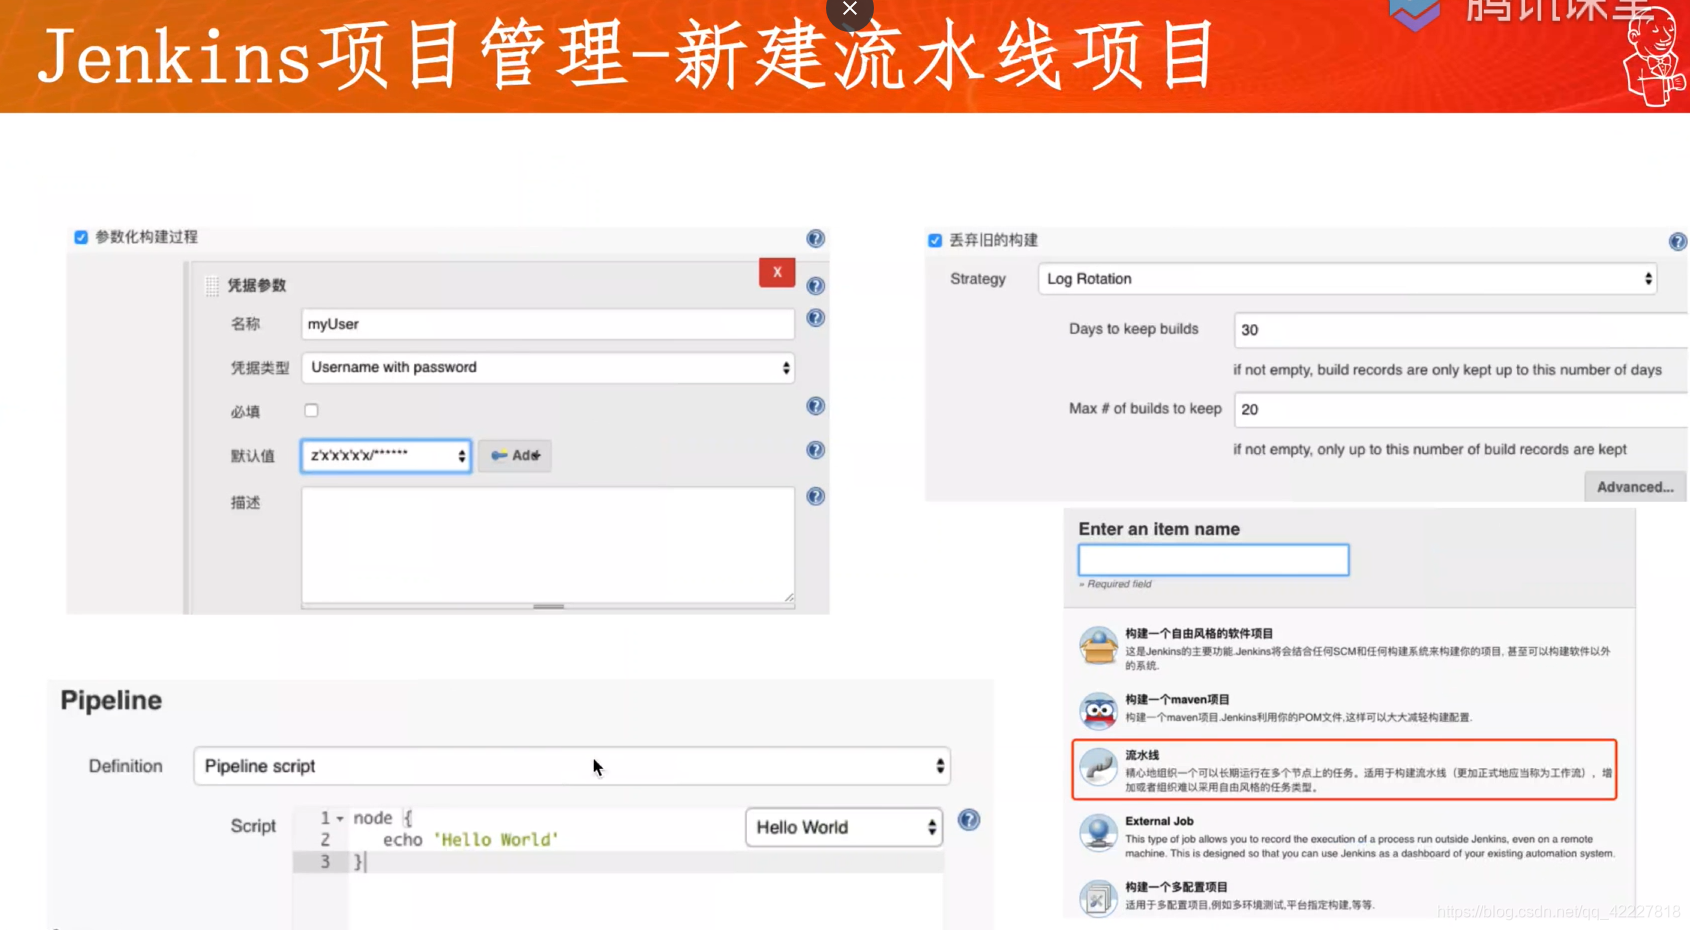
Task: Close the overlay with the top X button
Action: pos(849,9)
